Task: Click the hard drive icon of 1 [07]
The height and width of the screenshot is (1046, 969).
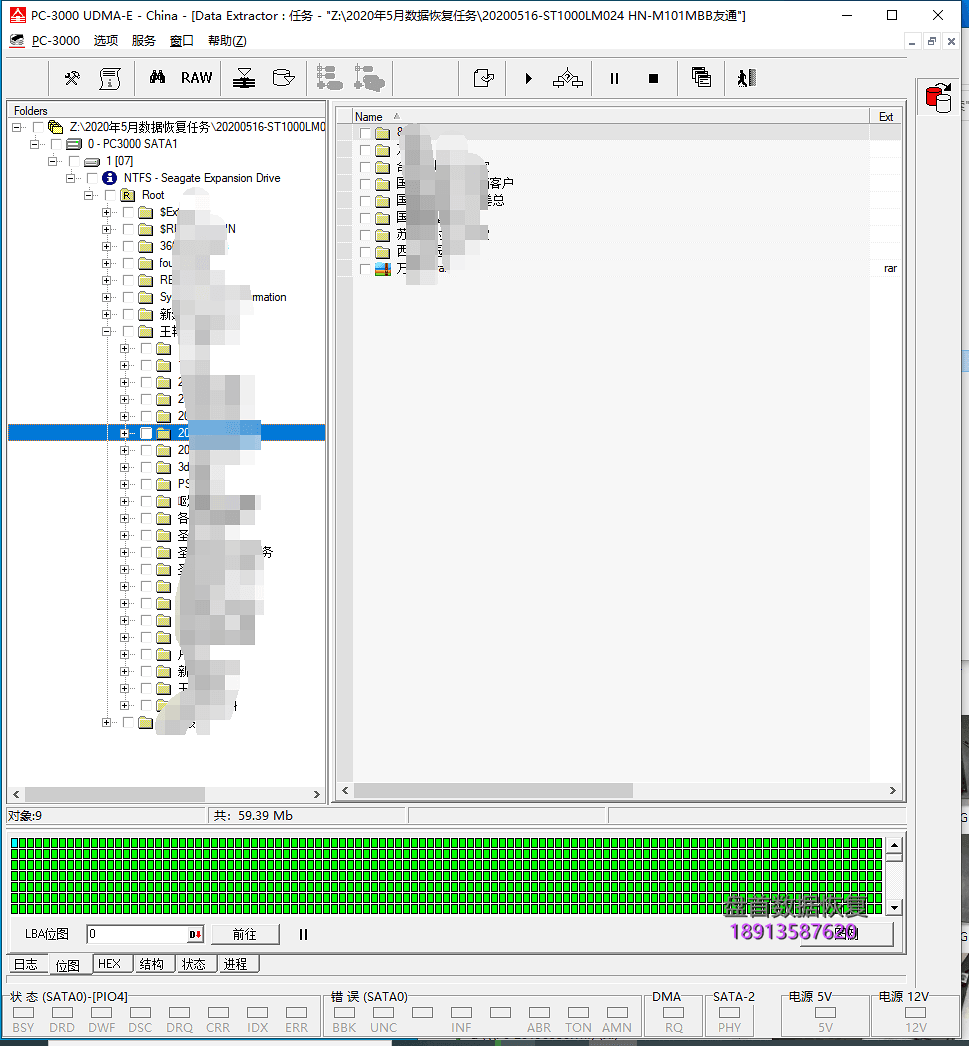Action: click(92, 161)
